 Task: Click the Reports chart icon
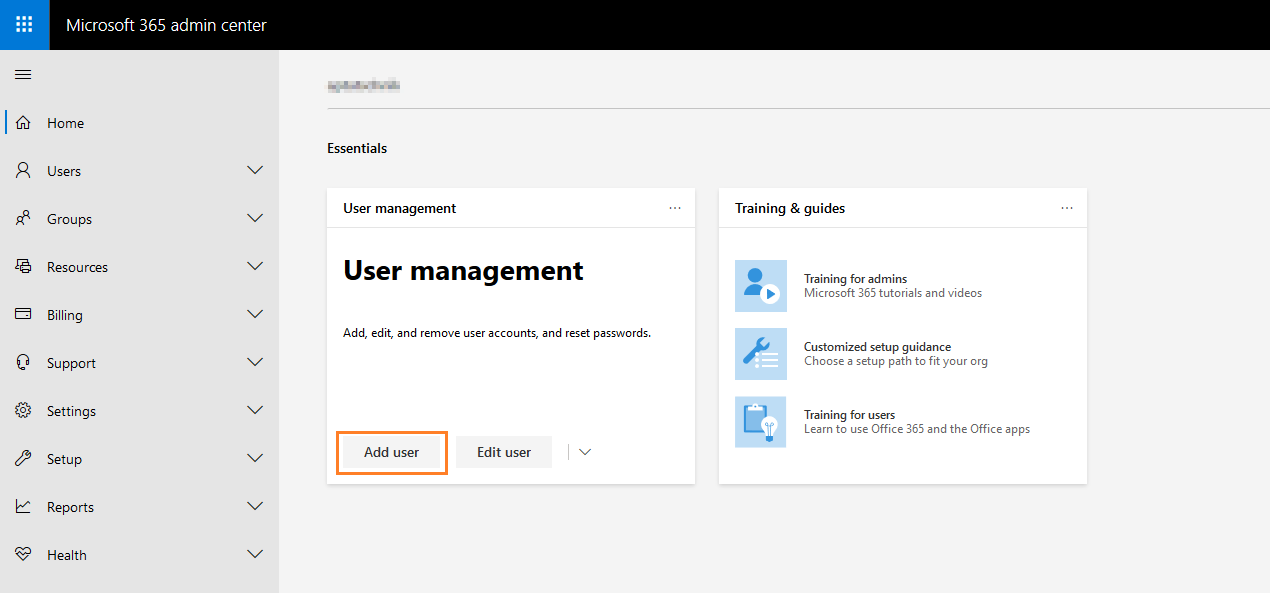pyautogui.click(x=23, y=507)
